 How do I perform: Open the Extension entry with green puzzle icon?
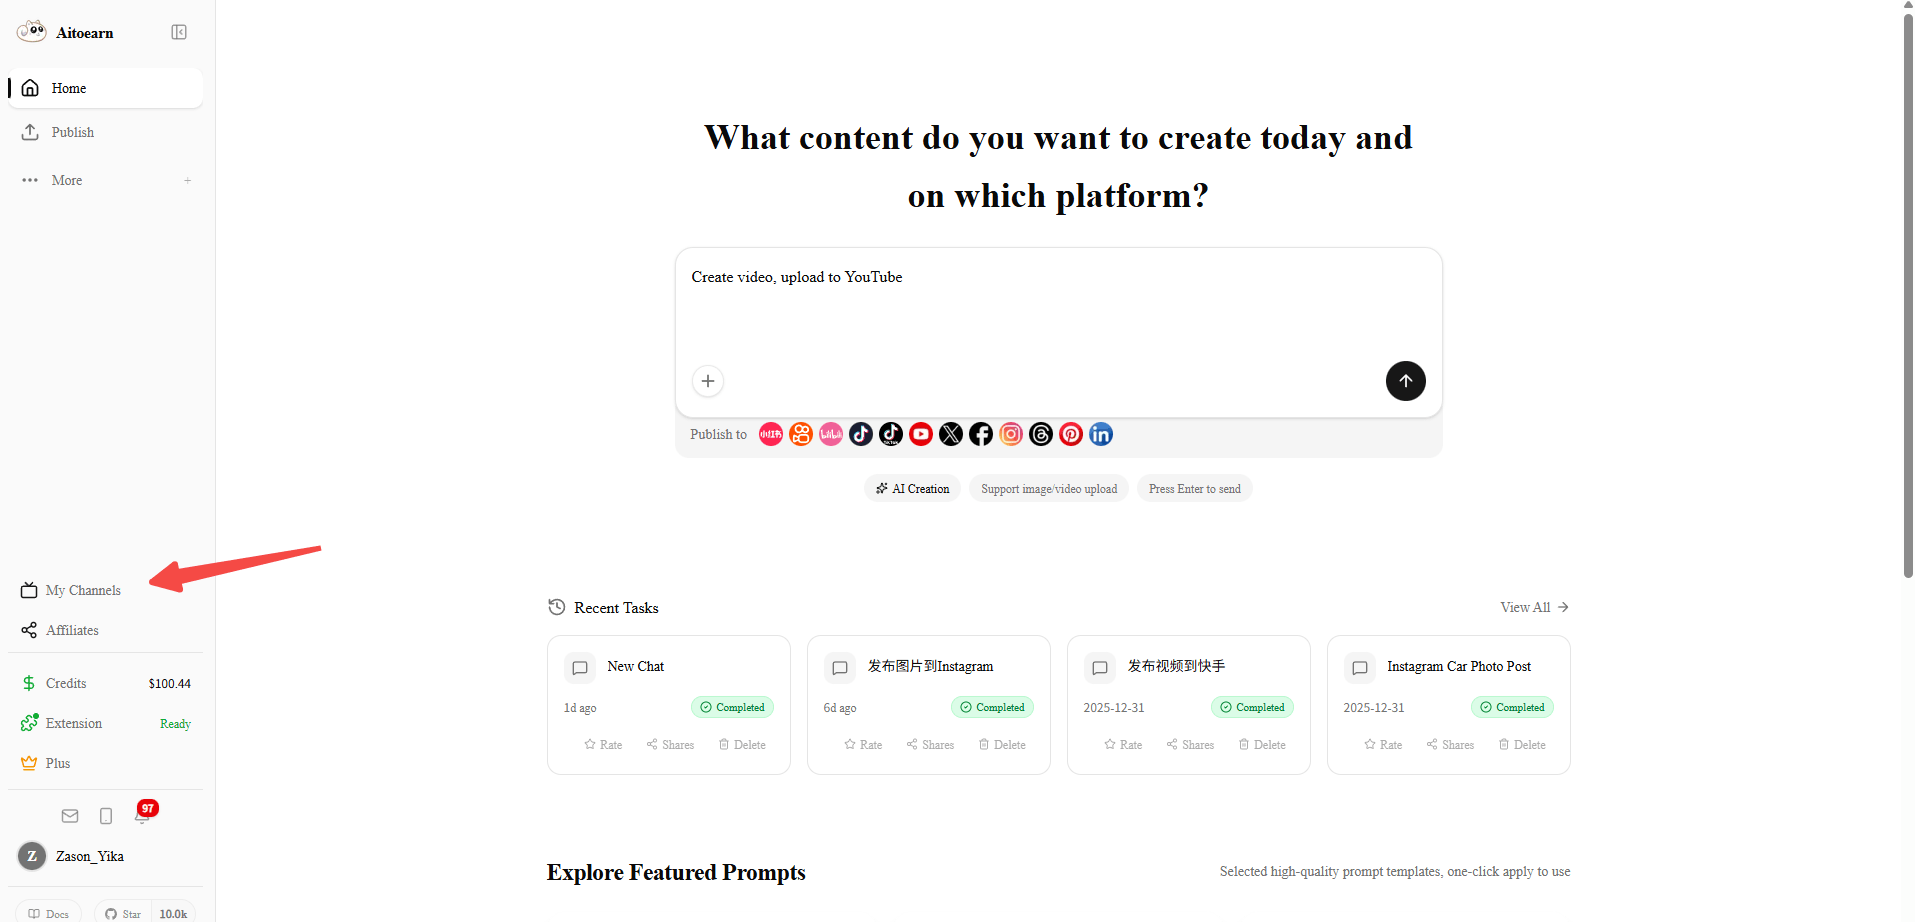click(75, 722)
